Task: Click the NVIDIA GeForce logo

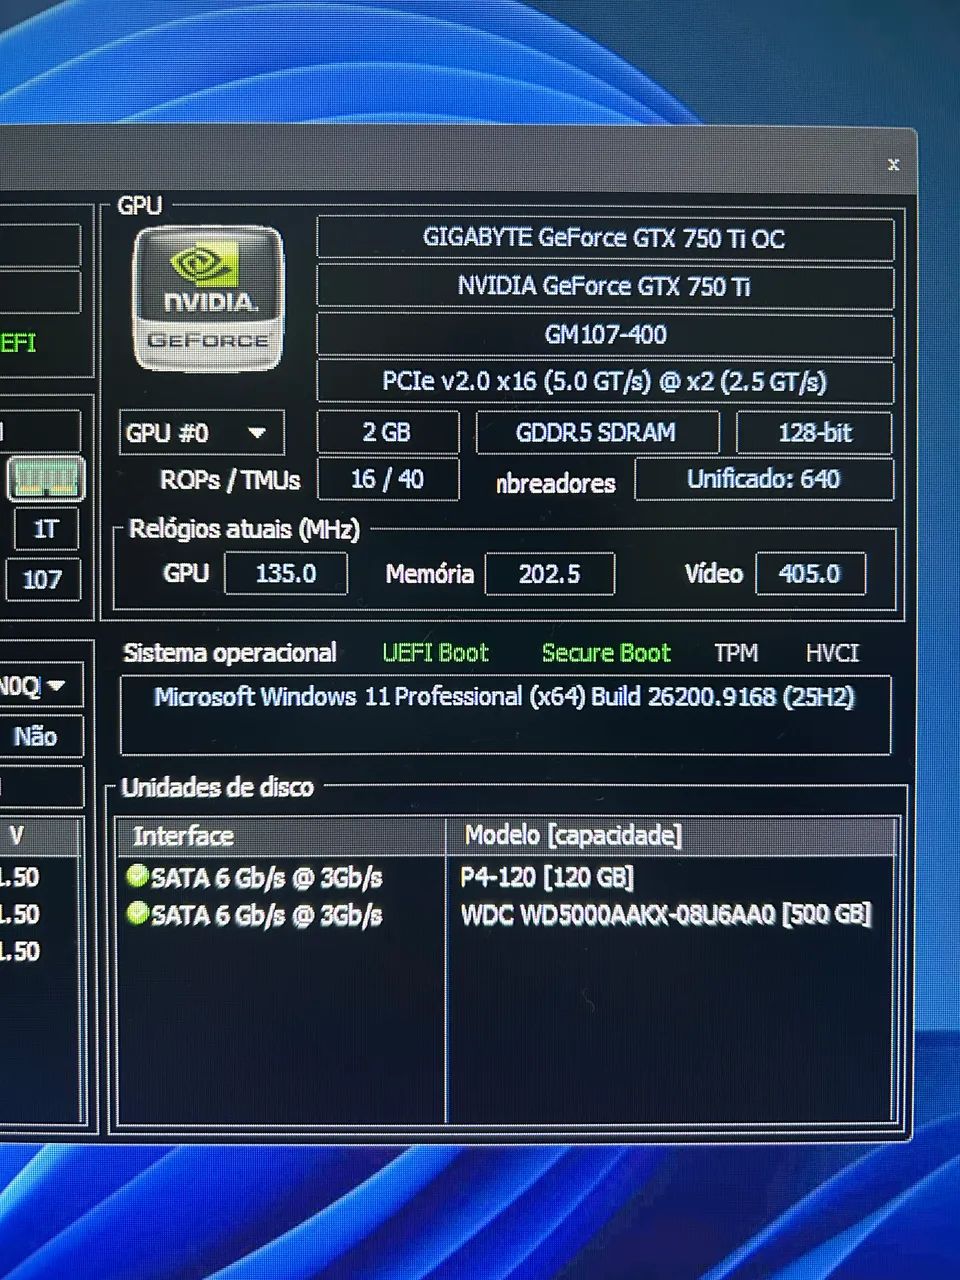Action: [x=208, y=298]
